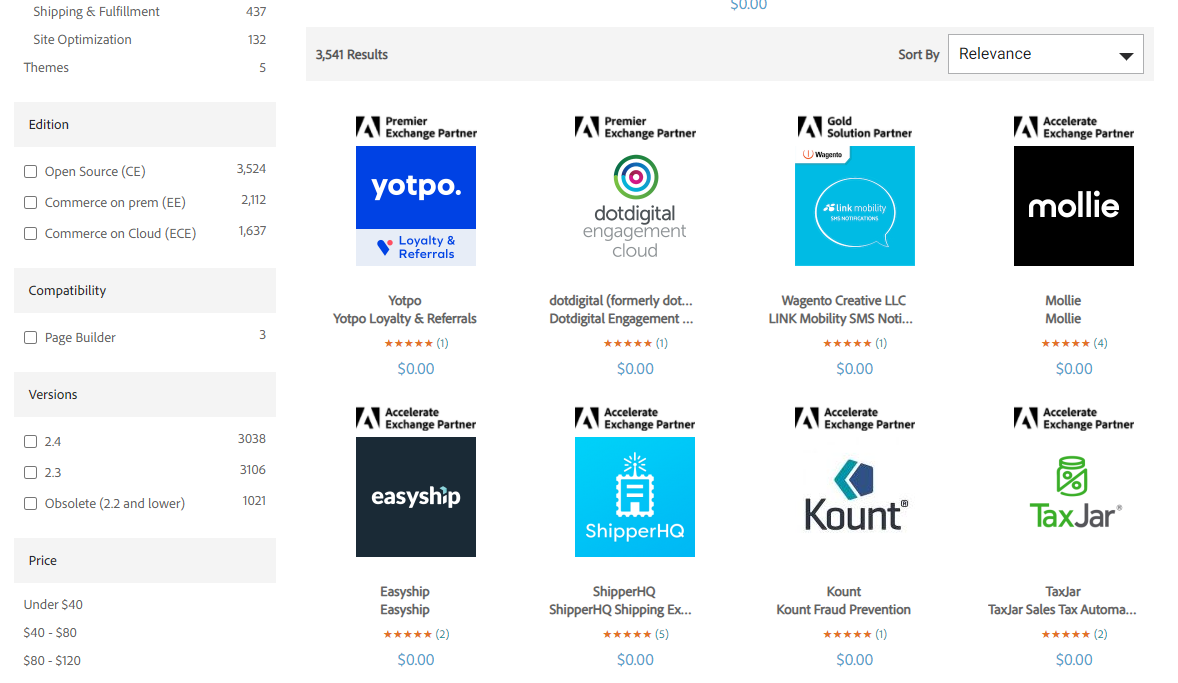The height and width of the screenshot is (683, 1178).
Task: Click Accelerate Exchange Partner badge above TaxJar
Action: click(x=1074, y=418)
